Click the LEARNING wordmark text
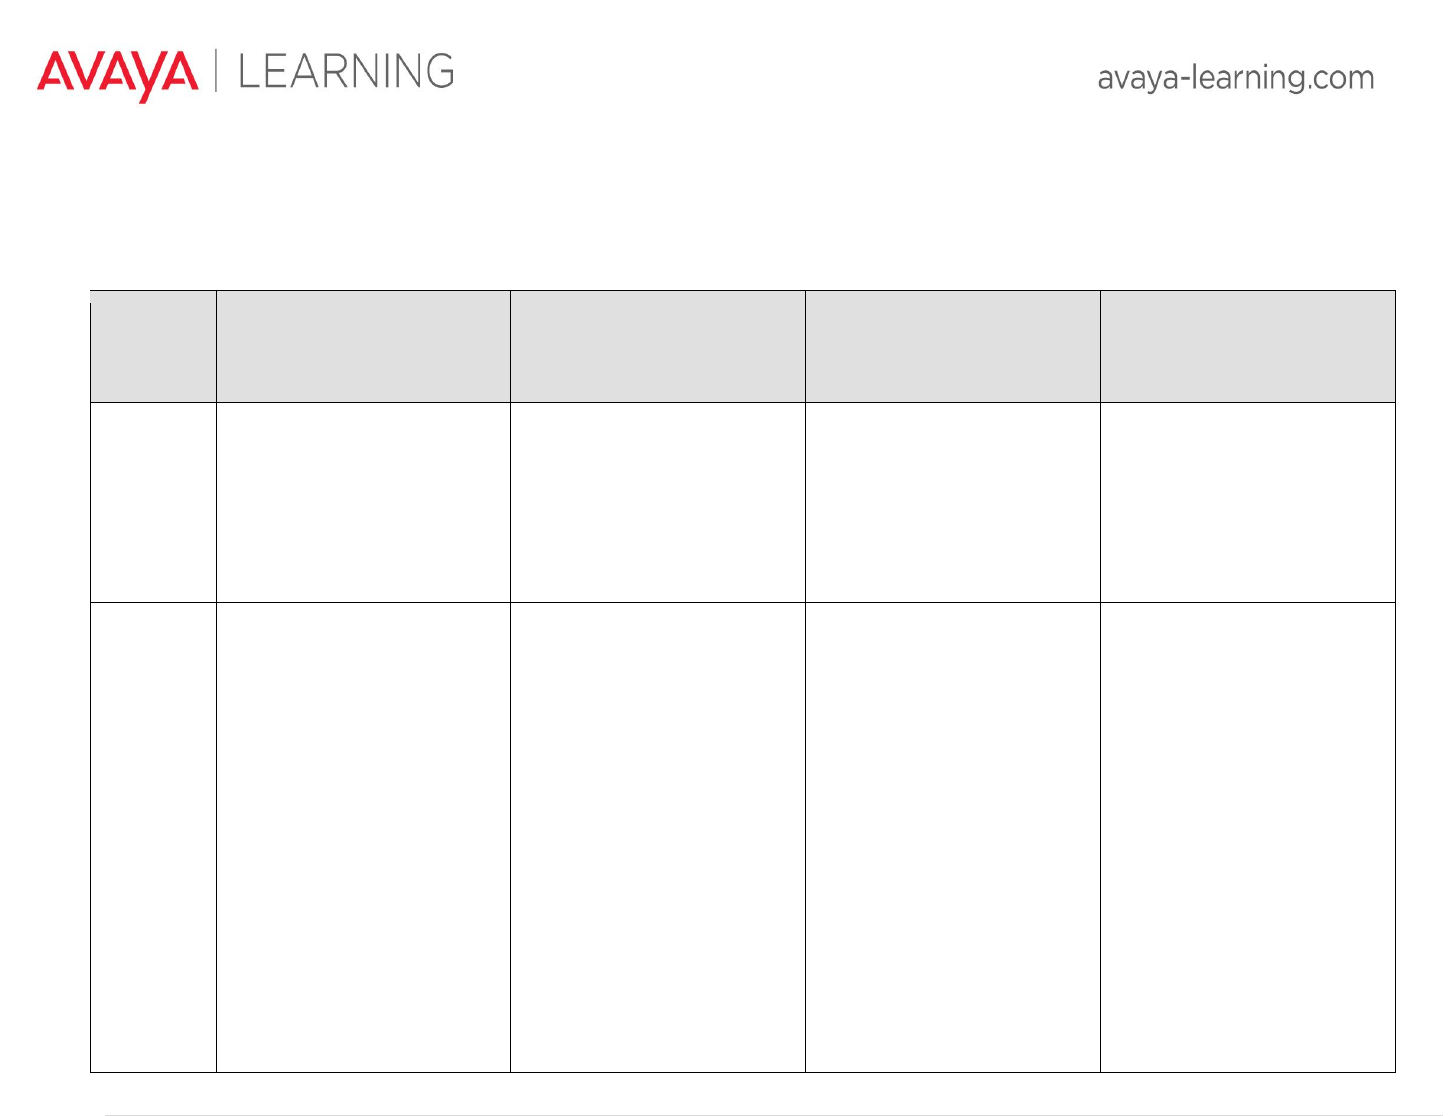Viewport: 1452px width, 1116px height. tap(346, 72)
